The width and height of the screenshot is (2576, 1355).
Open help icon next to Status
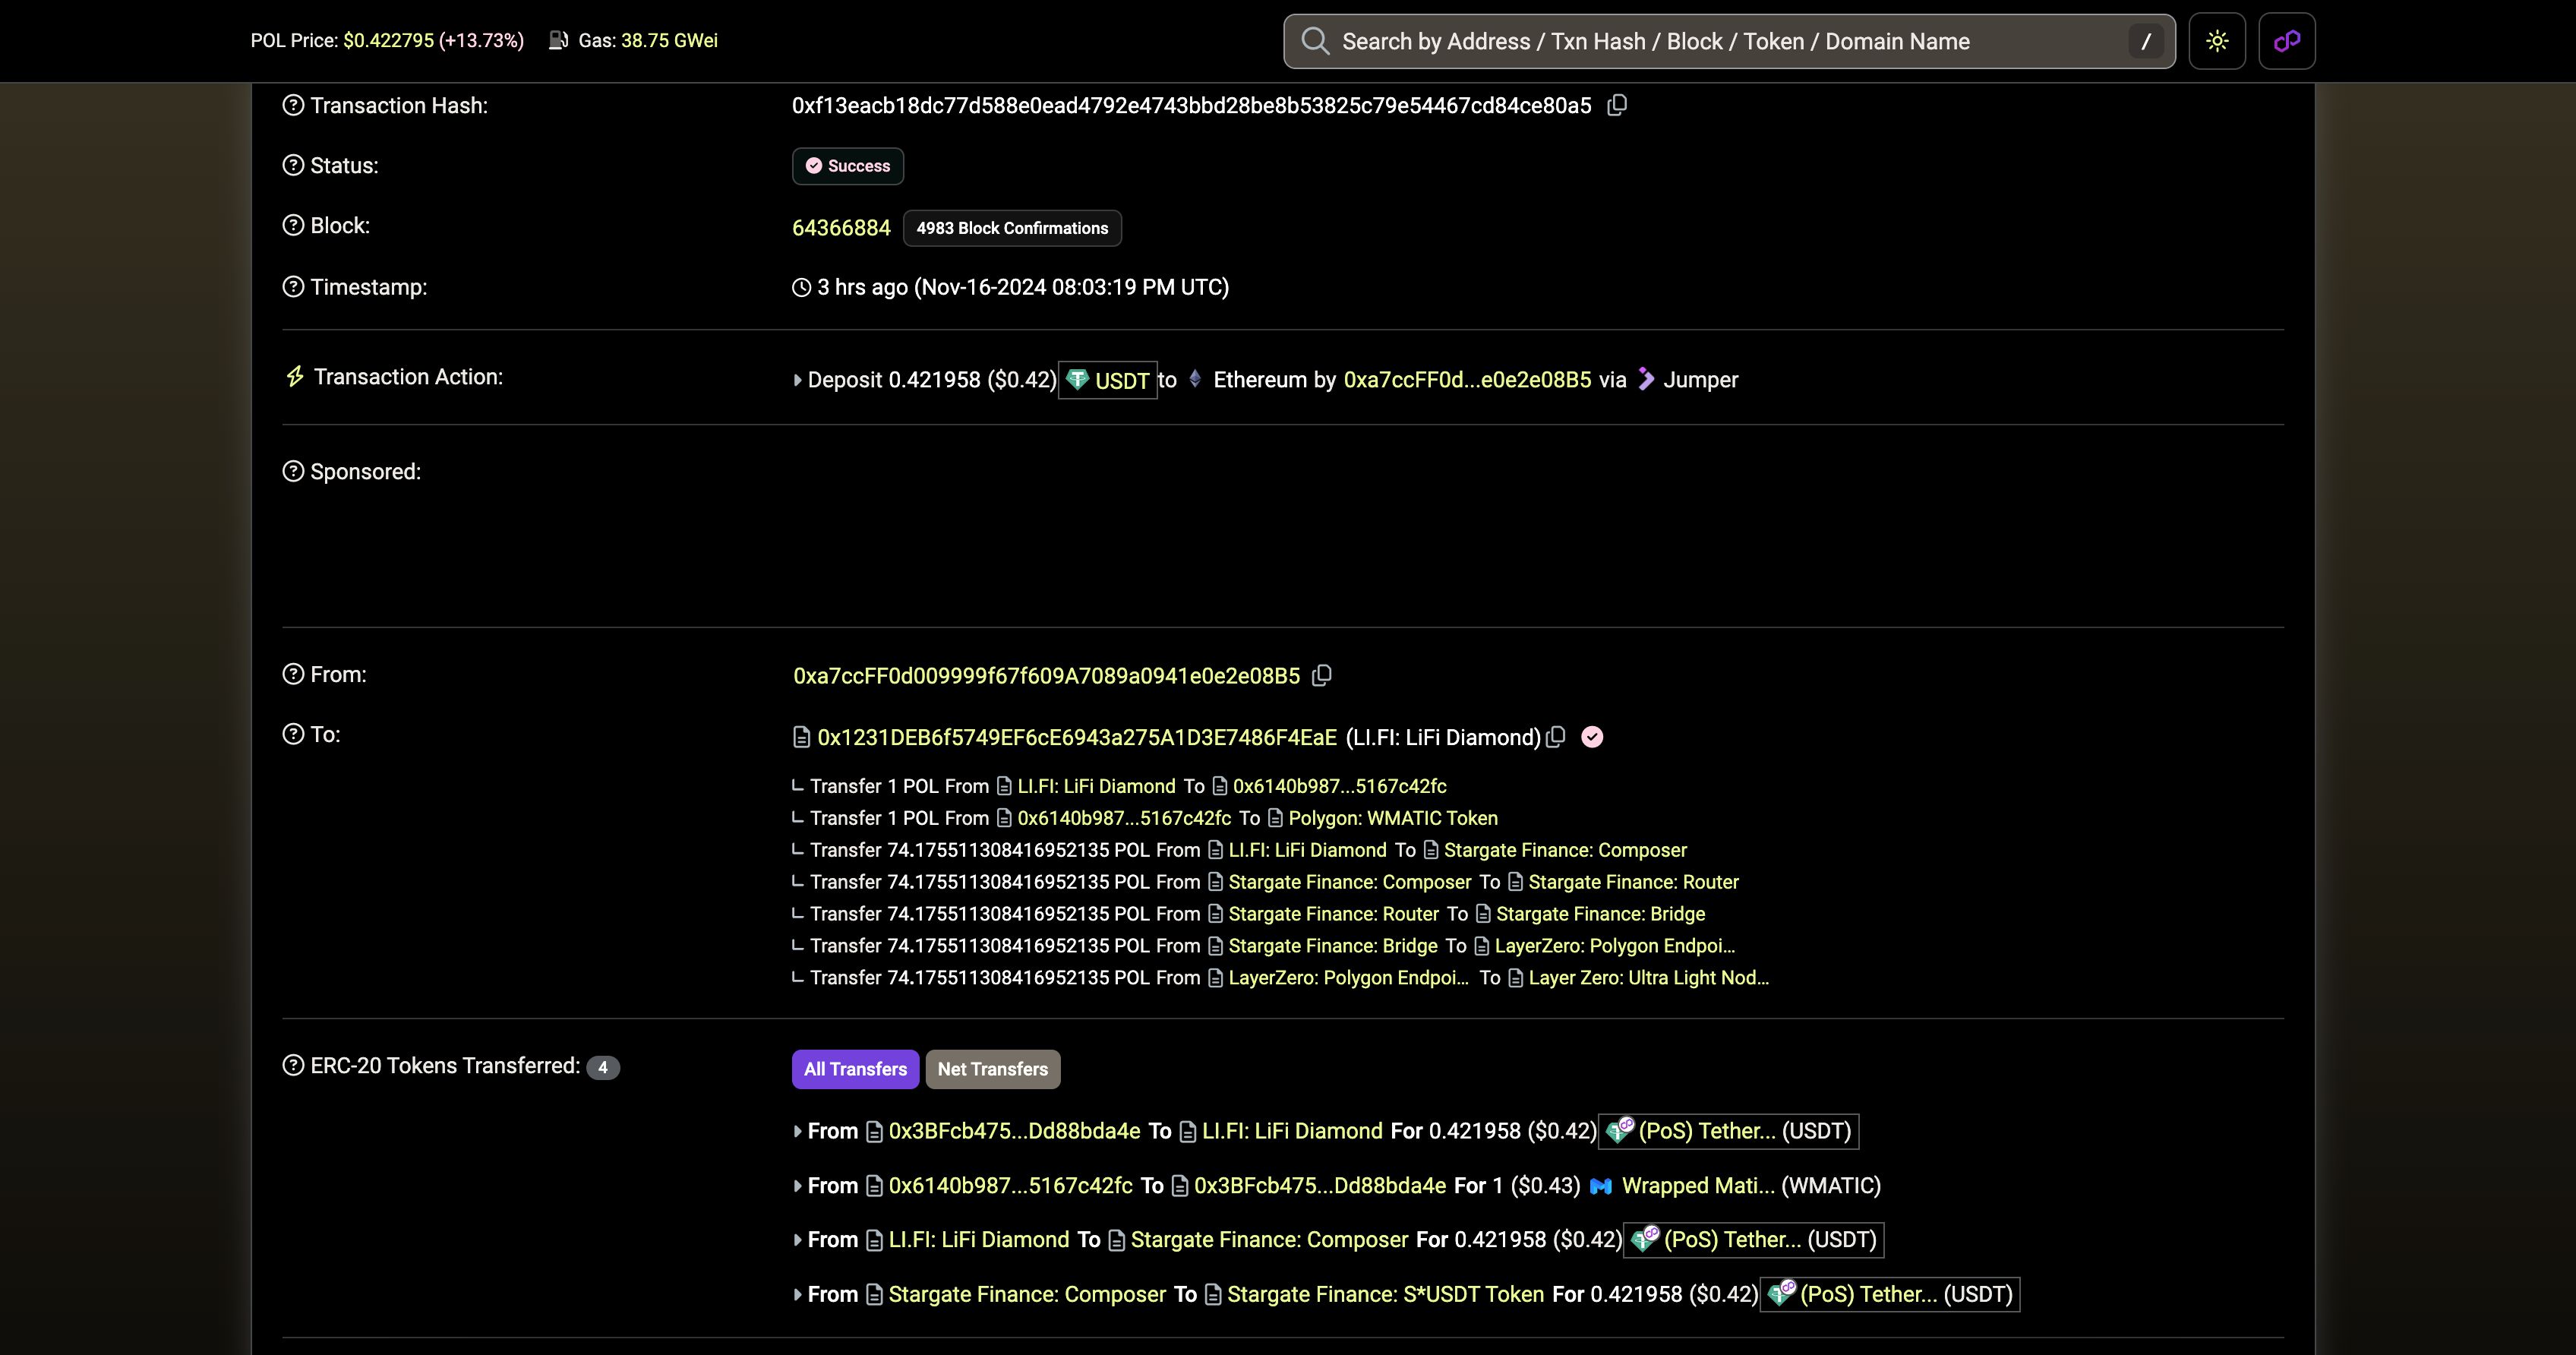[x=293, y=165]
